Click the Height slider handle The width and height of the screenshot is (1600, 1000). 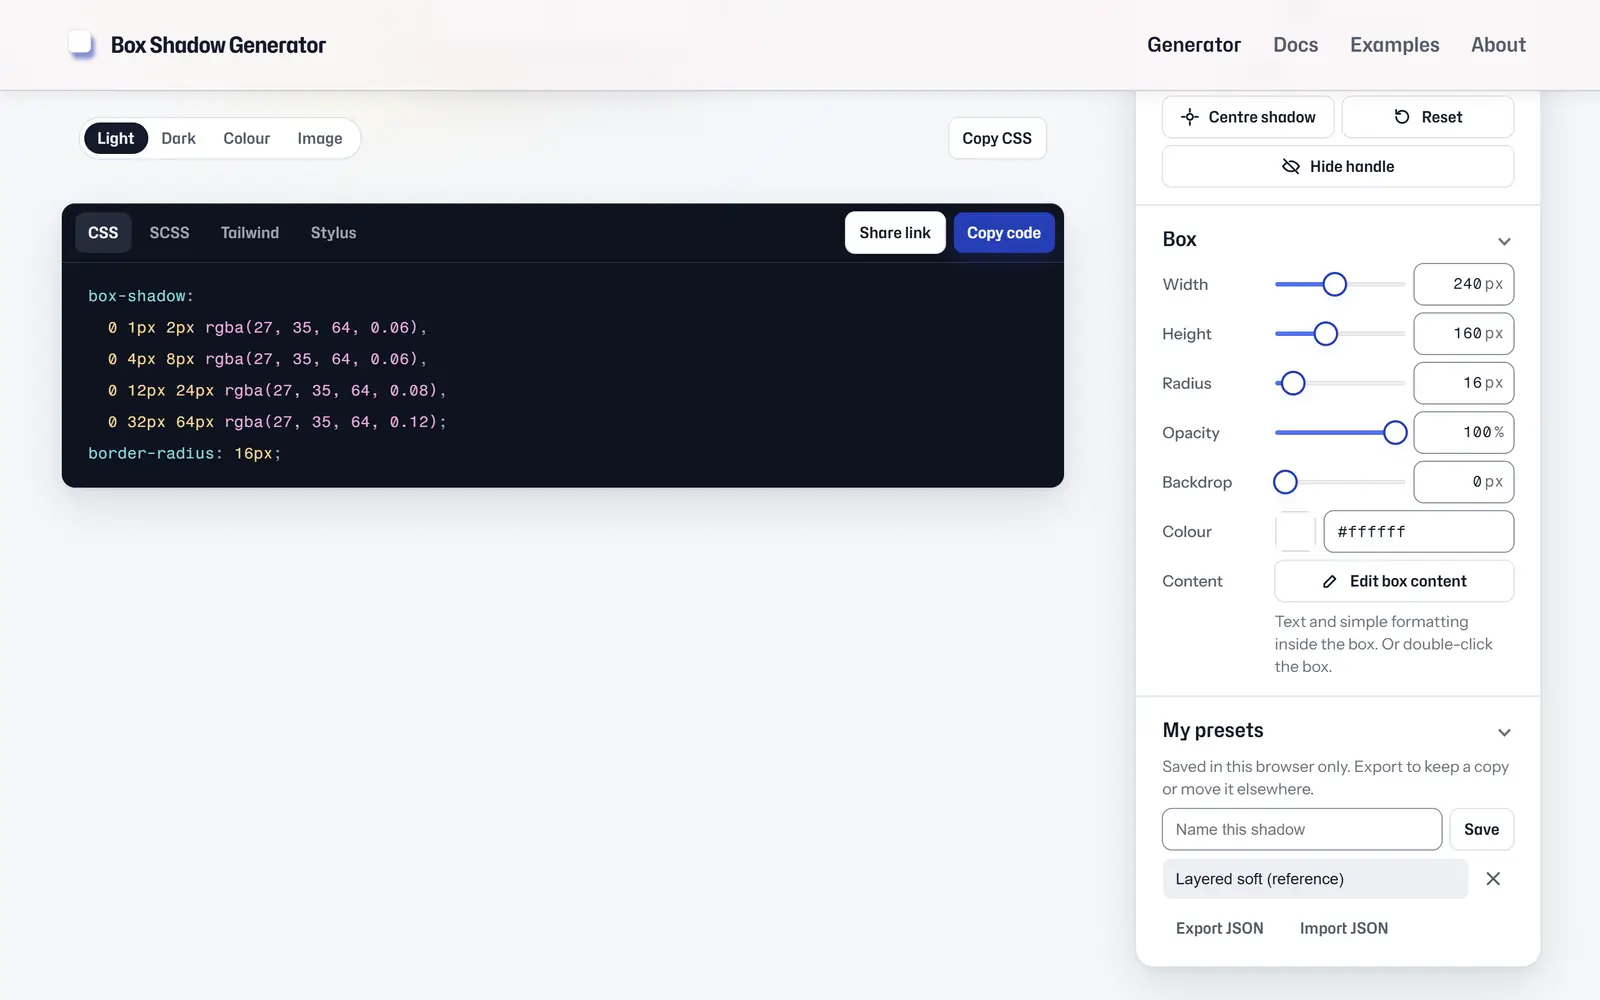[x=1325, y=334]
